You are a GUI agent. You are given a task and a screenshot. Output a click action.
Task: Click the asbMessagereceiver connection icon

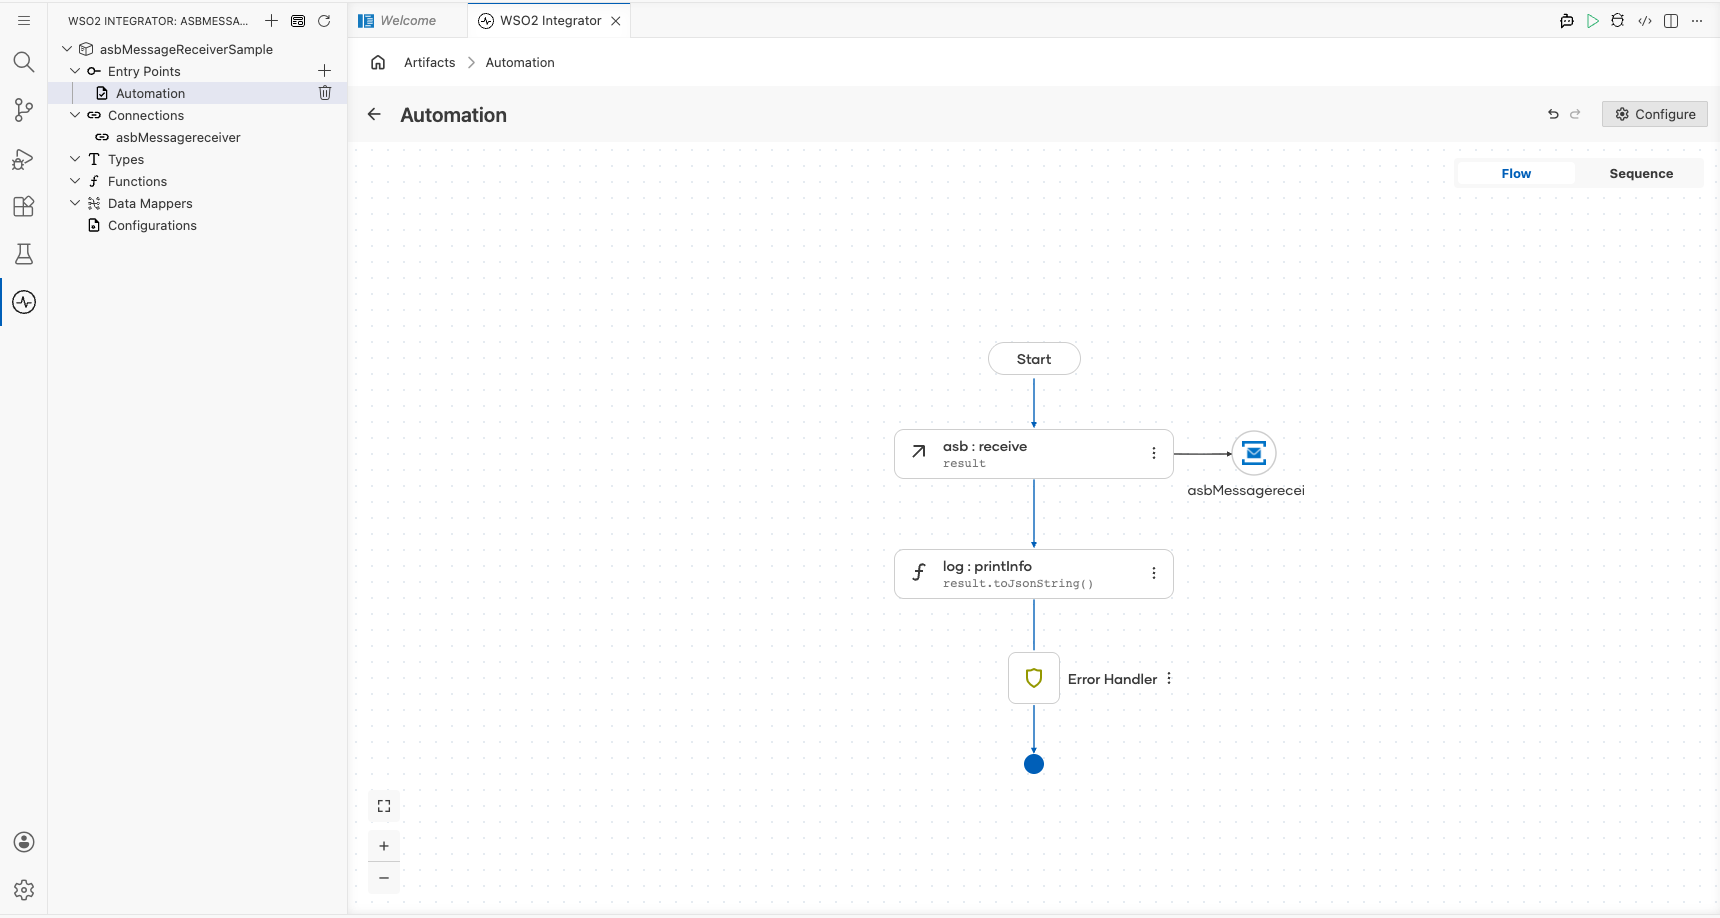click(x=1254, y=453)
